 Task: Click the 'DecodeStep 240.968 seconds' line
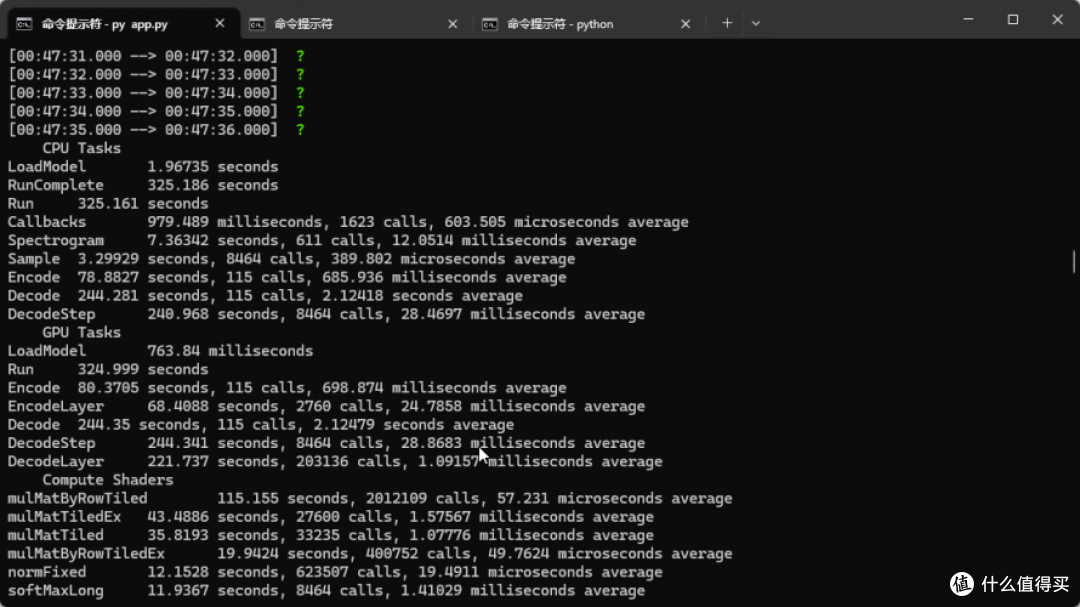pyautogui.click(x=326, y=314)
